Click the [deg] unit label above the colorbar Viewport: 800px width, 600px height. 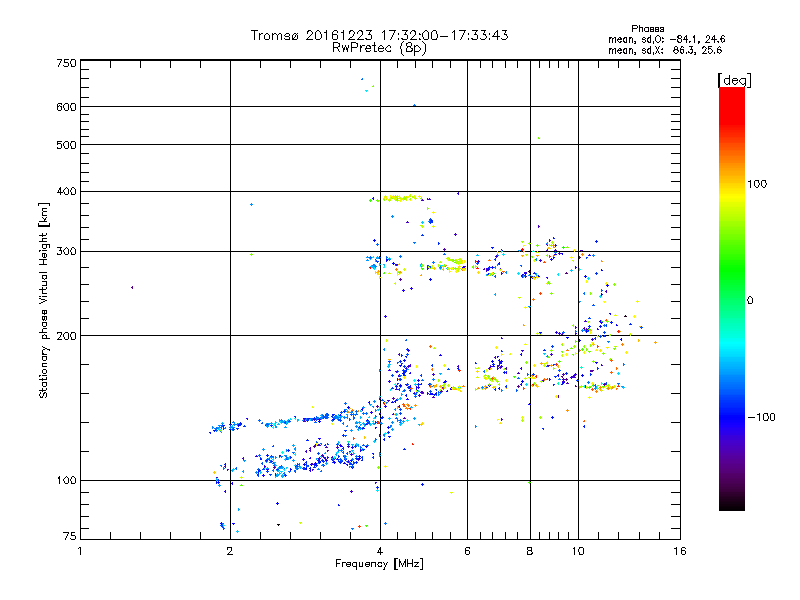[734, 80]
